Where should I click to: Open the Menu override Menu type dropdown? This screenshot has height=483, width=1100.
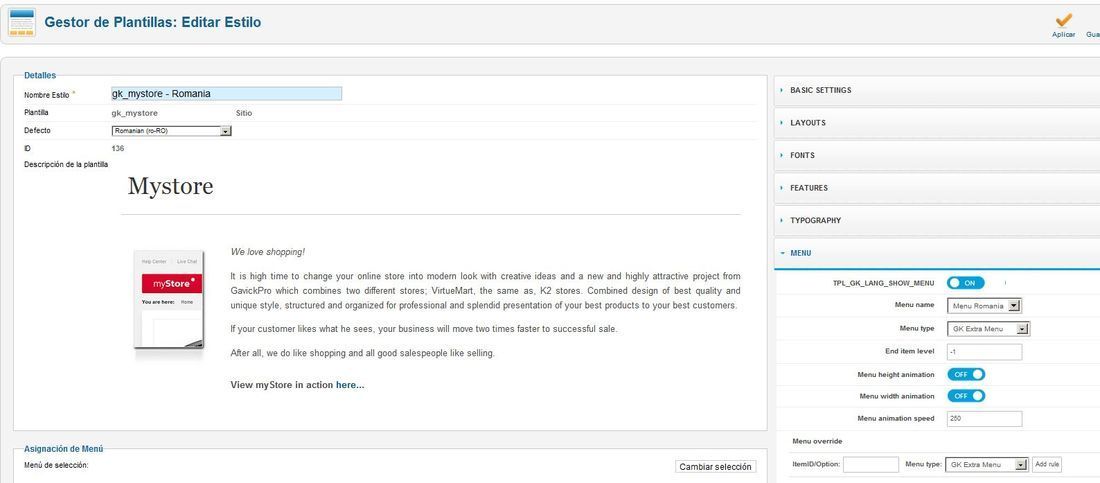[986, 465]
